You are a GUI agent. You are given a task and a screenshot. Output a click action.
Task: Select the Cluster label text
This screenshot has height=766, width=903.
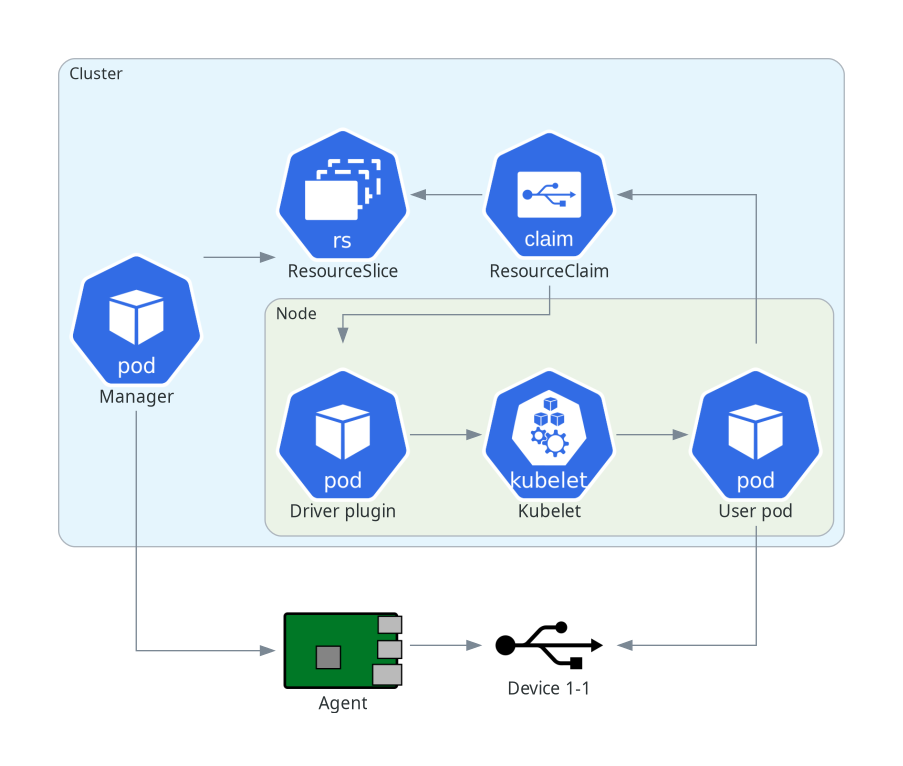[x=95, y=73]
